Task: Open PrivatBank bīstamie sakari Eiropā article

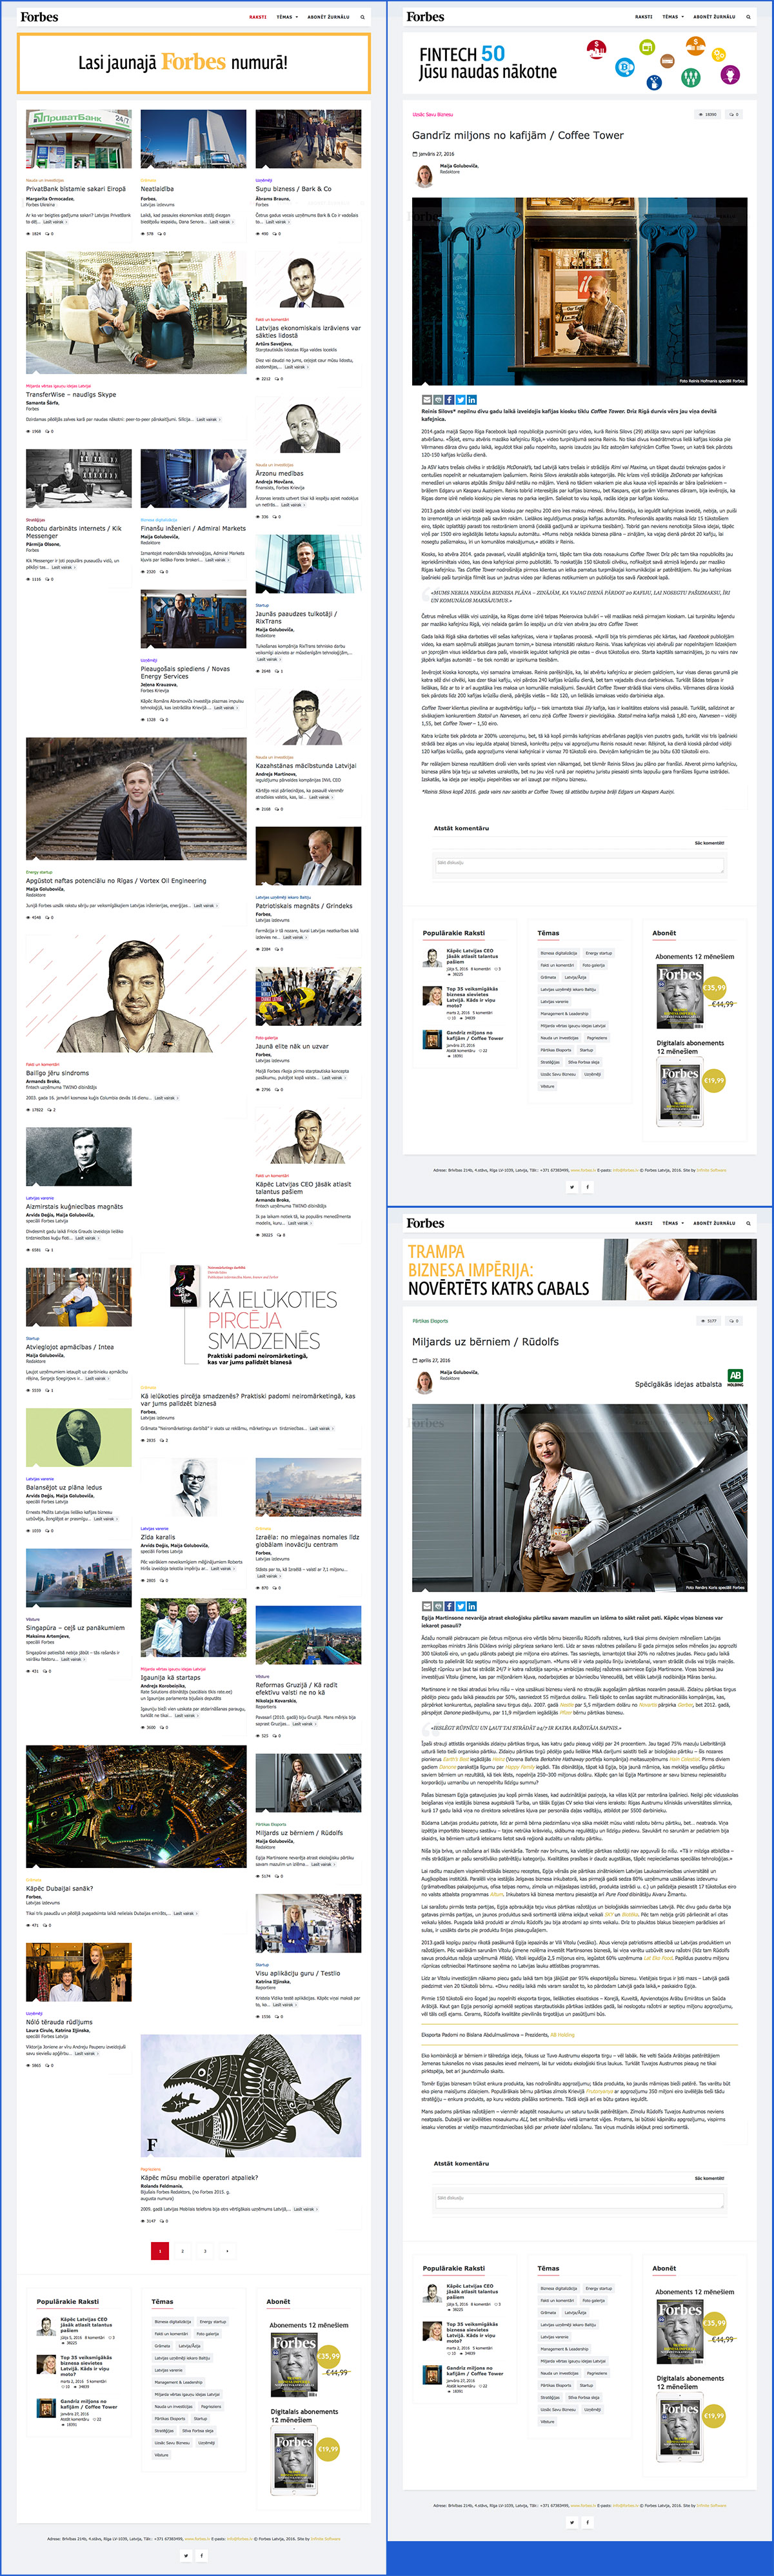Action: click(76, 189)
